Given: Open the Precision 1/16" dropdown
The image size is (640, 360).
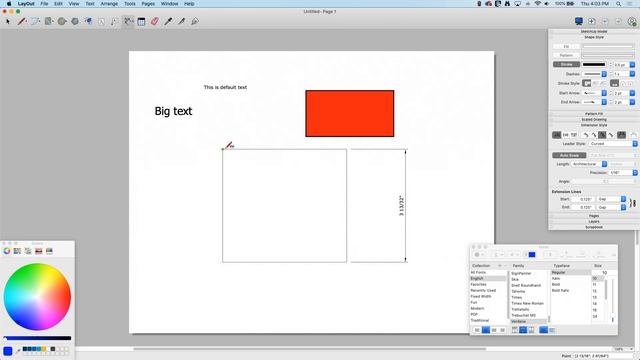Looking at the screenshot, I should point(623,173).
